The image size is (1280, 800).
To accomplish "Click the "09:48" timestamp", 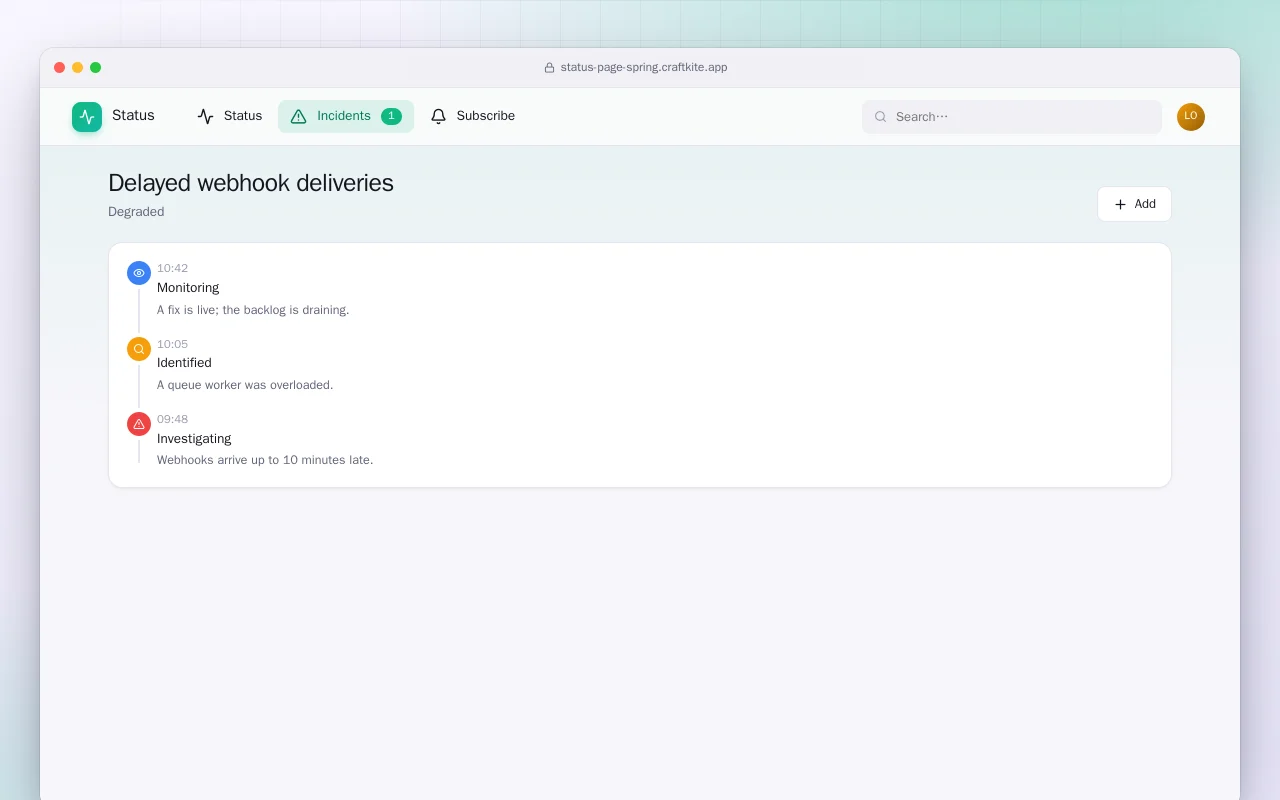I will [x=172, y=419].
